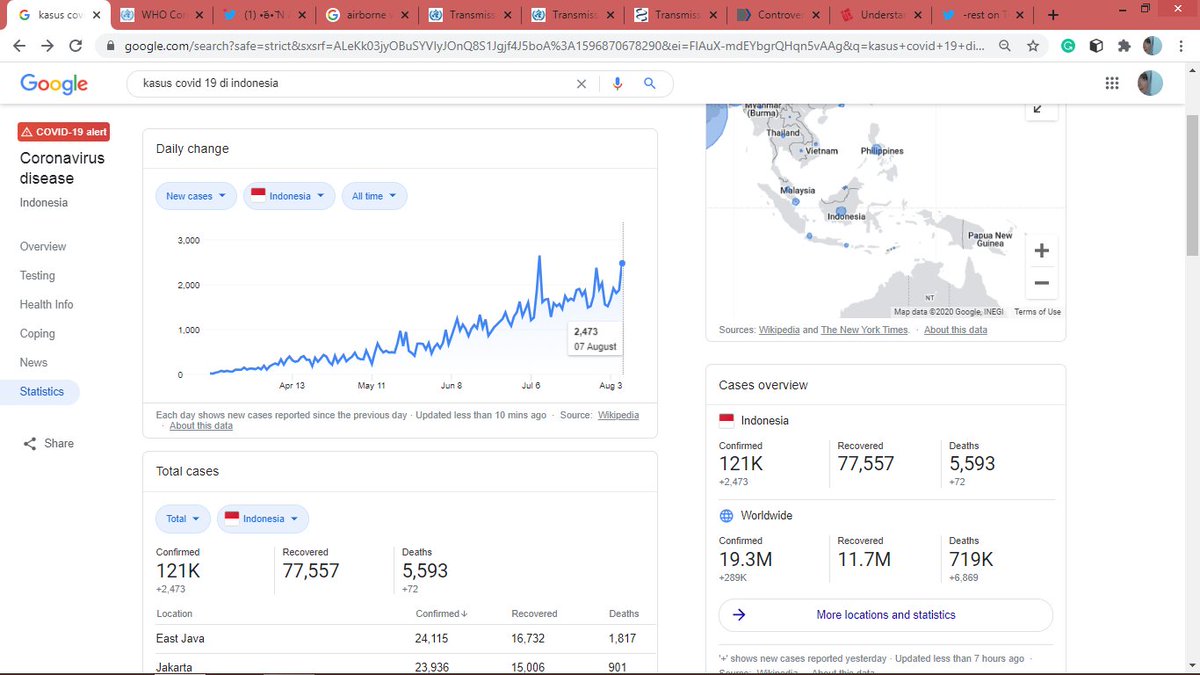
Task: Reload the current page
Action: point(76,46)
